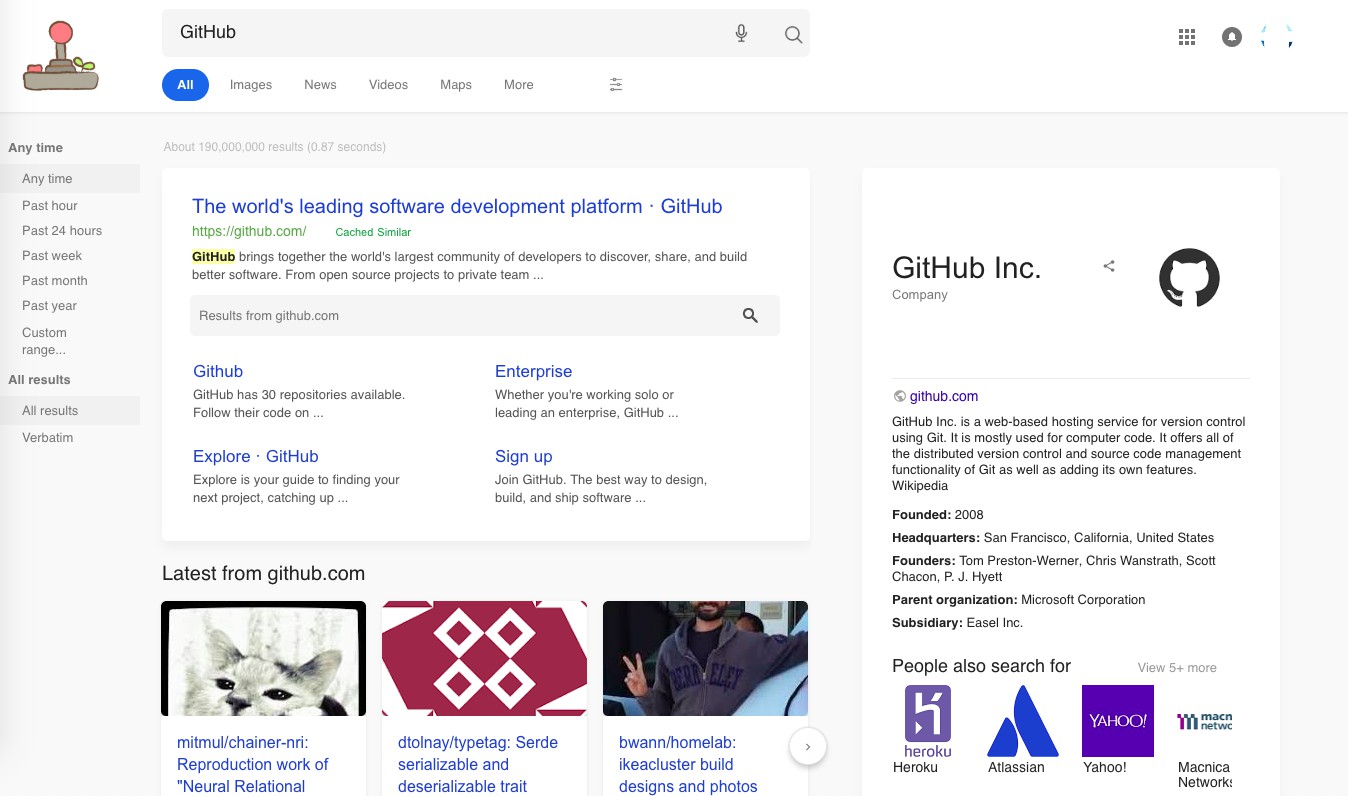The image size is (1348, 796).
Task: Open the Explore · GitHub sitelink
Action: (x=255, y=456)
